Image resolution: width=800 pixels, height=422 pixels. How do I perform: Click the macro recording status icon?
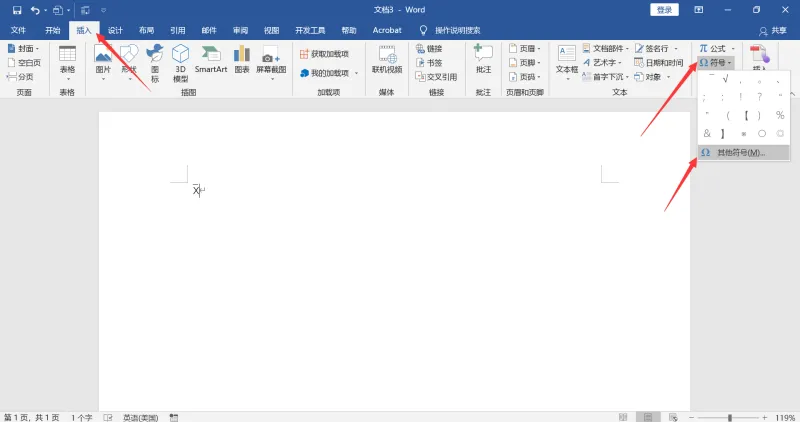coord(174,417)
